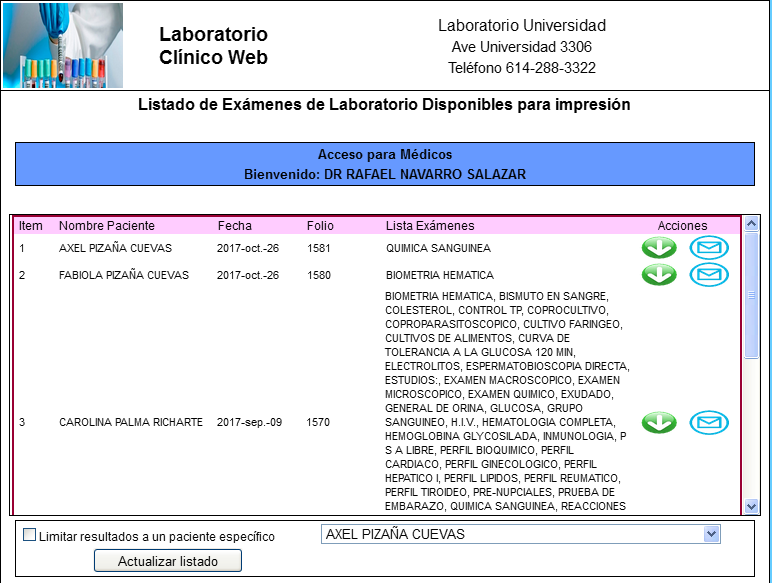Image resolution: width=772 pixels, height=583 pixels.
Task: Email results for FABIOLA PIZAÑA CUEVAS
Action: click(709, 275)
